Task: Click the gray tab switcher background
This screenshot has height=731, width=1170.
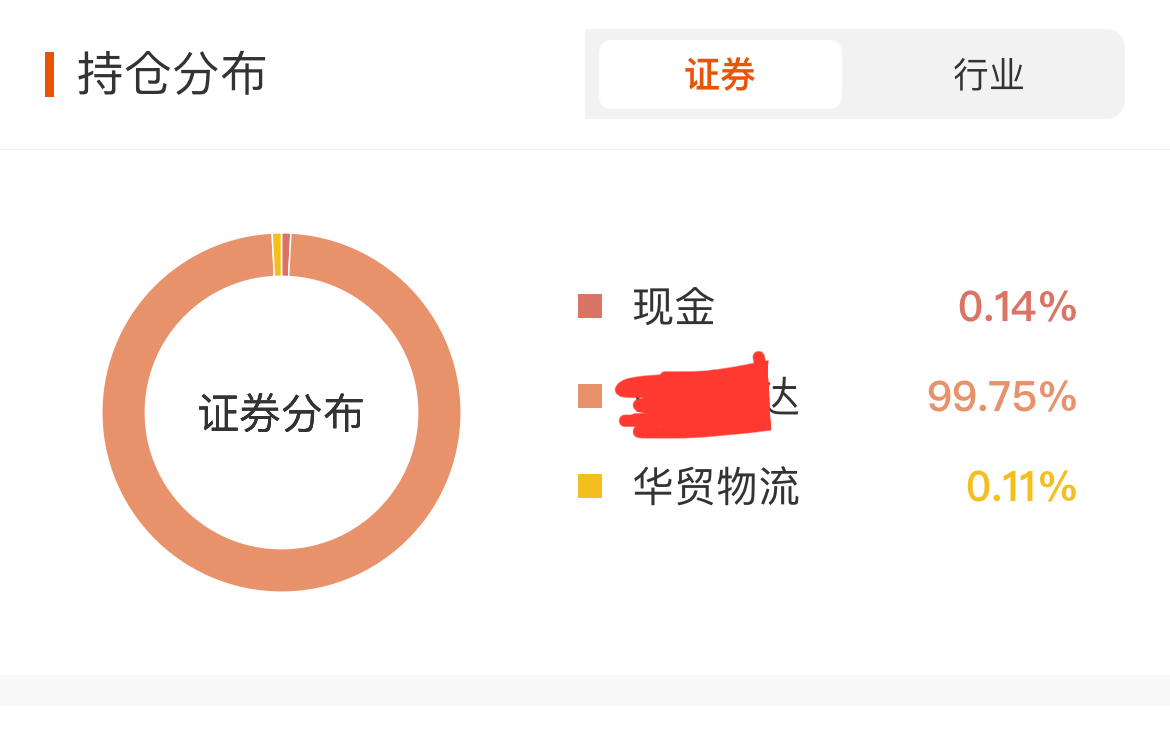Action: pos(854,75)
